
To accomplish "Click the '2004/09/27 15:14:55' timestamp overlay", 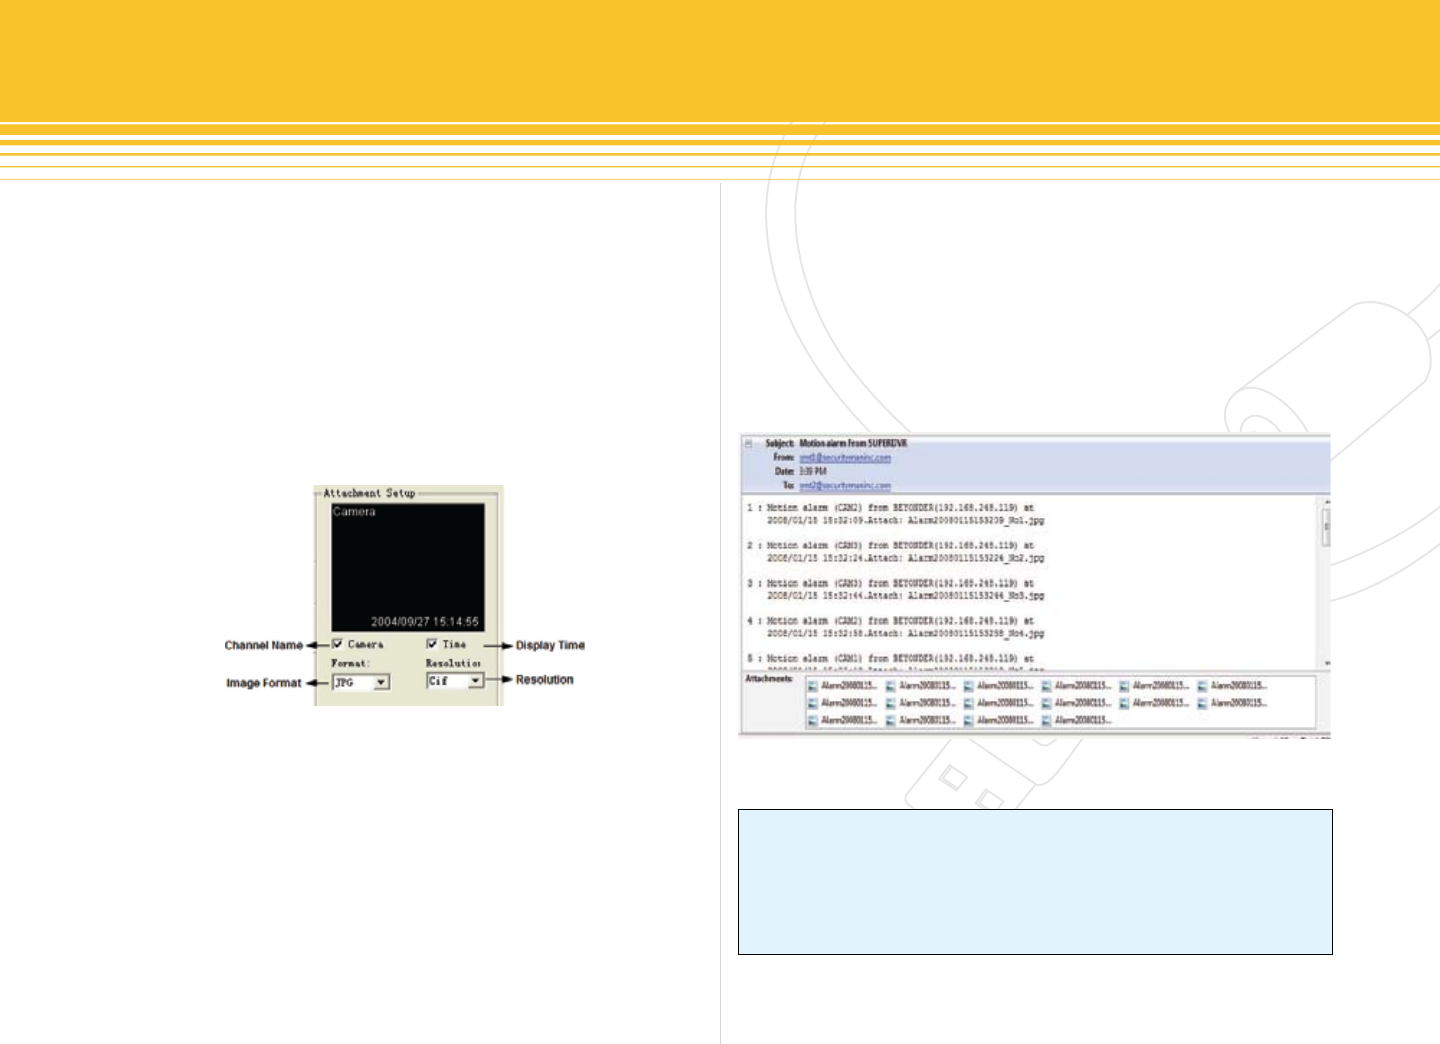I will click(x=425, y=622).
